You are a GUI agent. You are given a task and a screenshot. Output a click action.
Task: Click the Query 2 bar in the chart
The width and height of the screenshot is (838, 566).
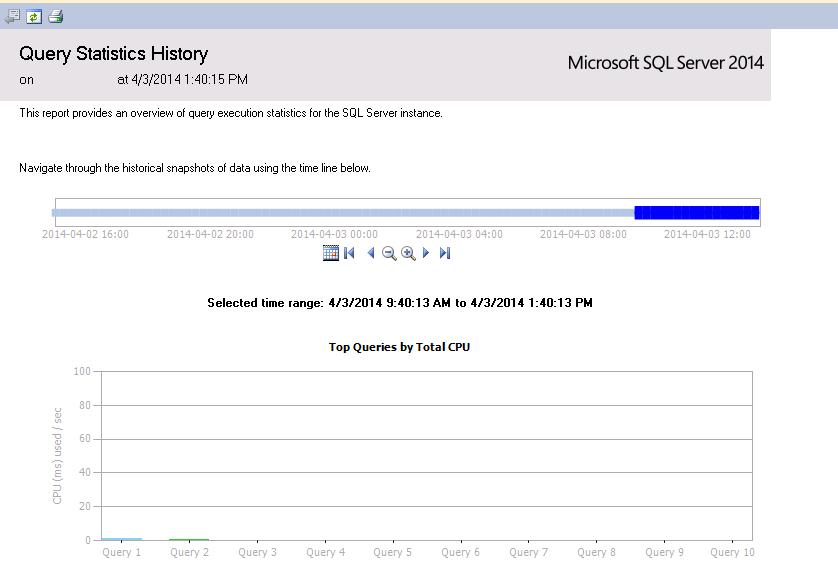(x=189, y=539)
